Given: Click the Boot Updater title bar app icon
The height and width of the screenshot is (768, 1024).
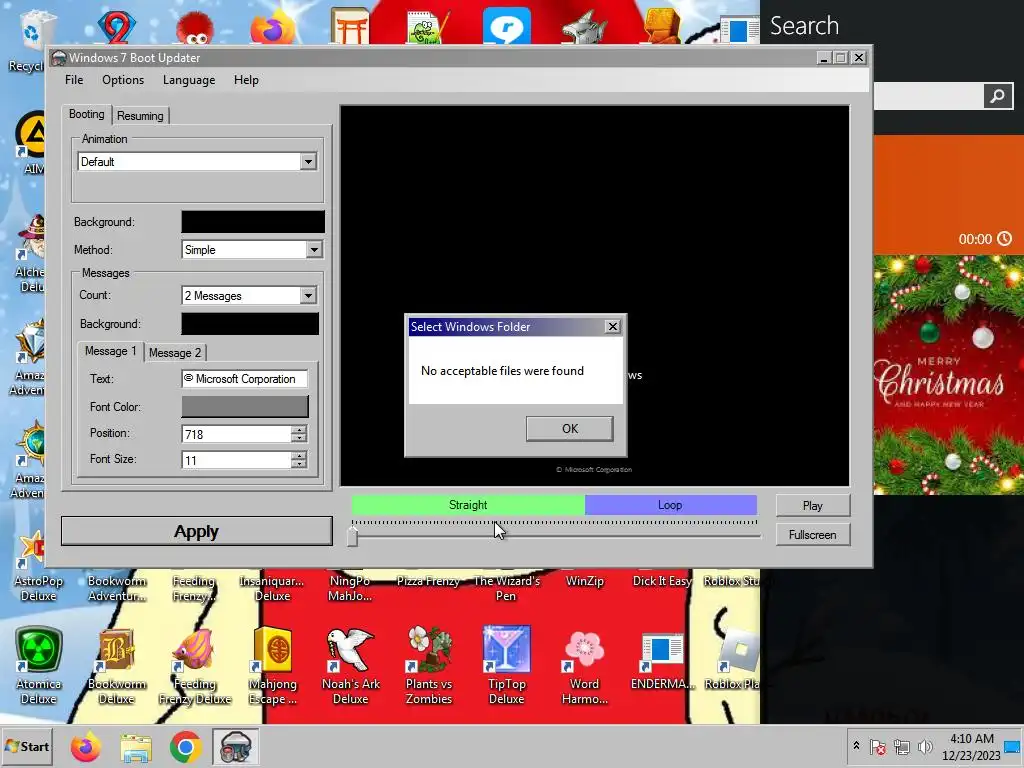Looking at the screenshot, I should [59, 57].
